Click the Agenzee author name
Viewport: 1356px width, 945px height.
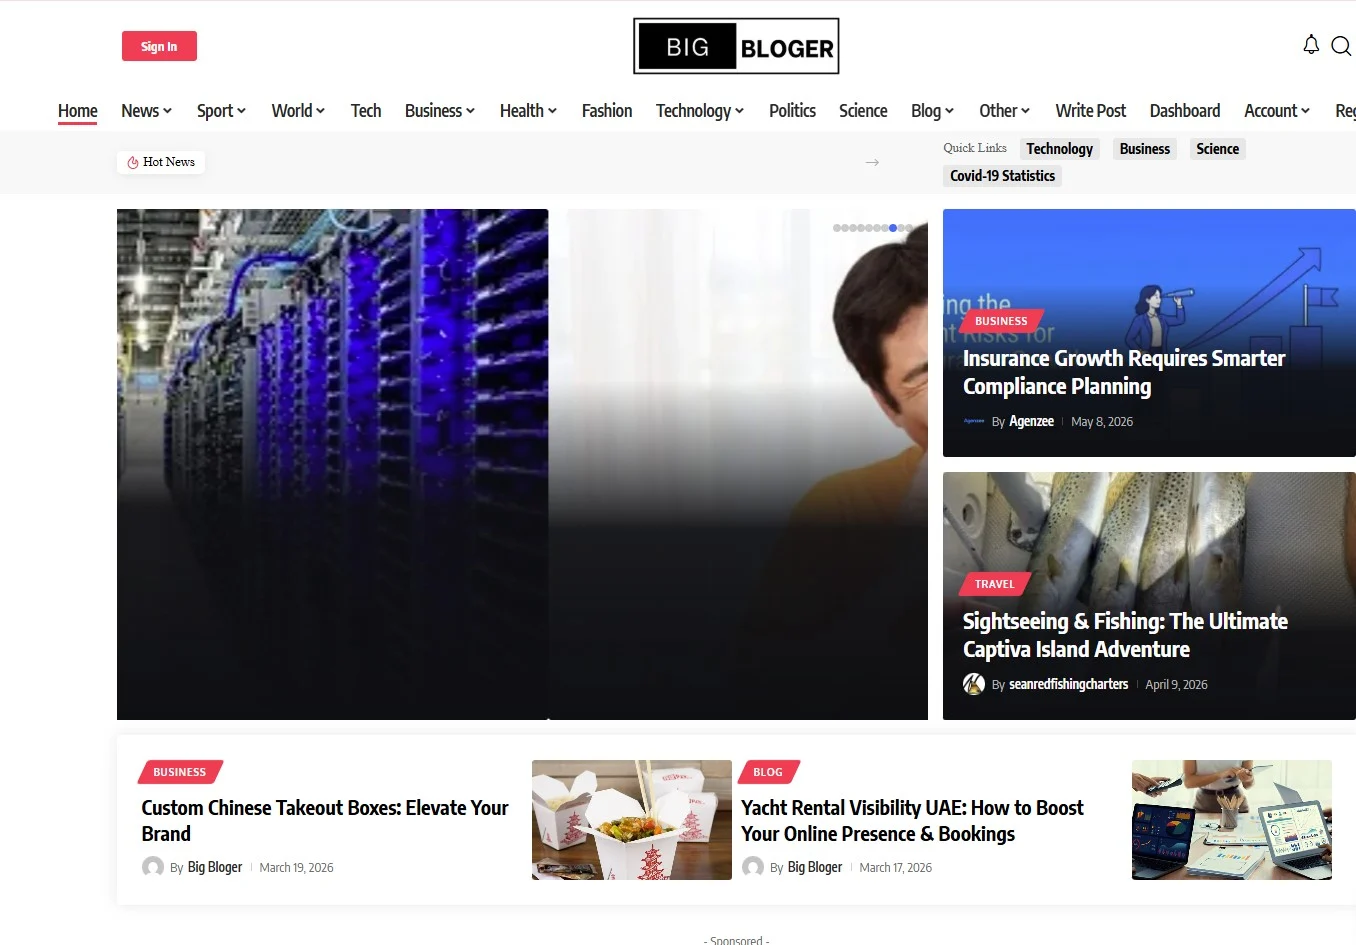tap(1031, 421)
